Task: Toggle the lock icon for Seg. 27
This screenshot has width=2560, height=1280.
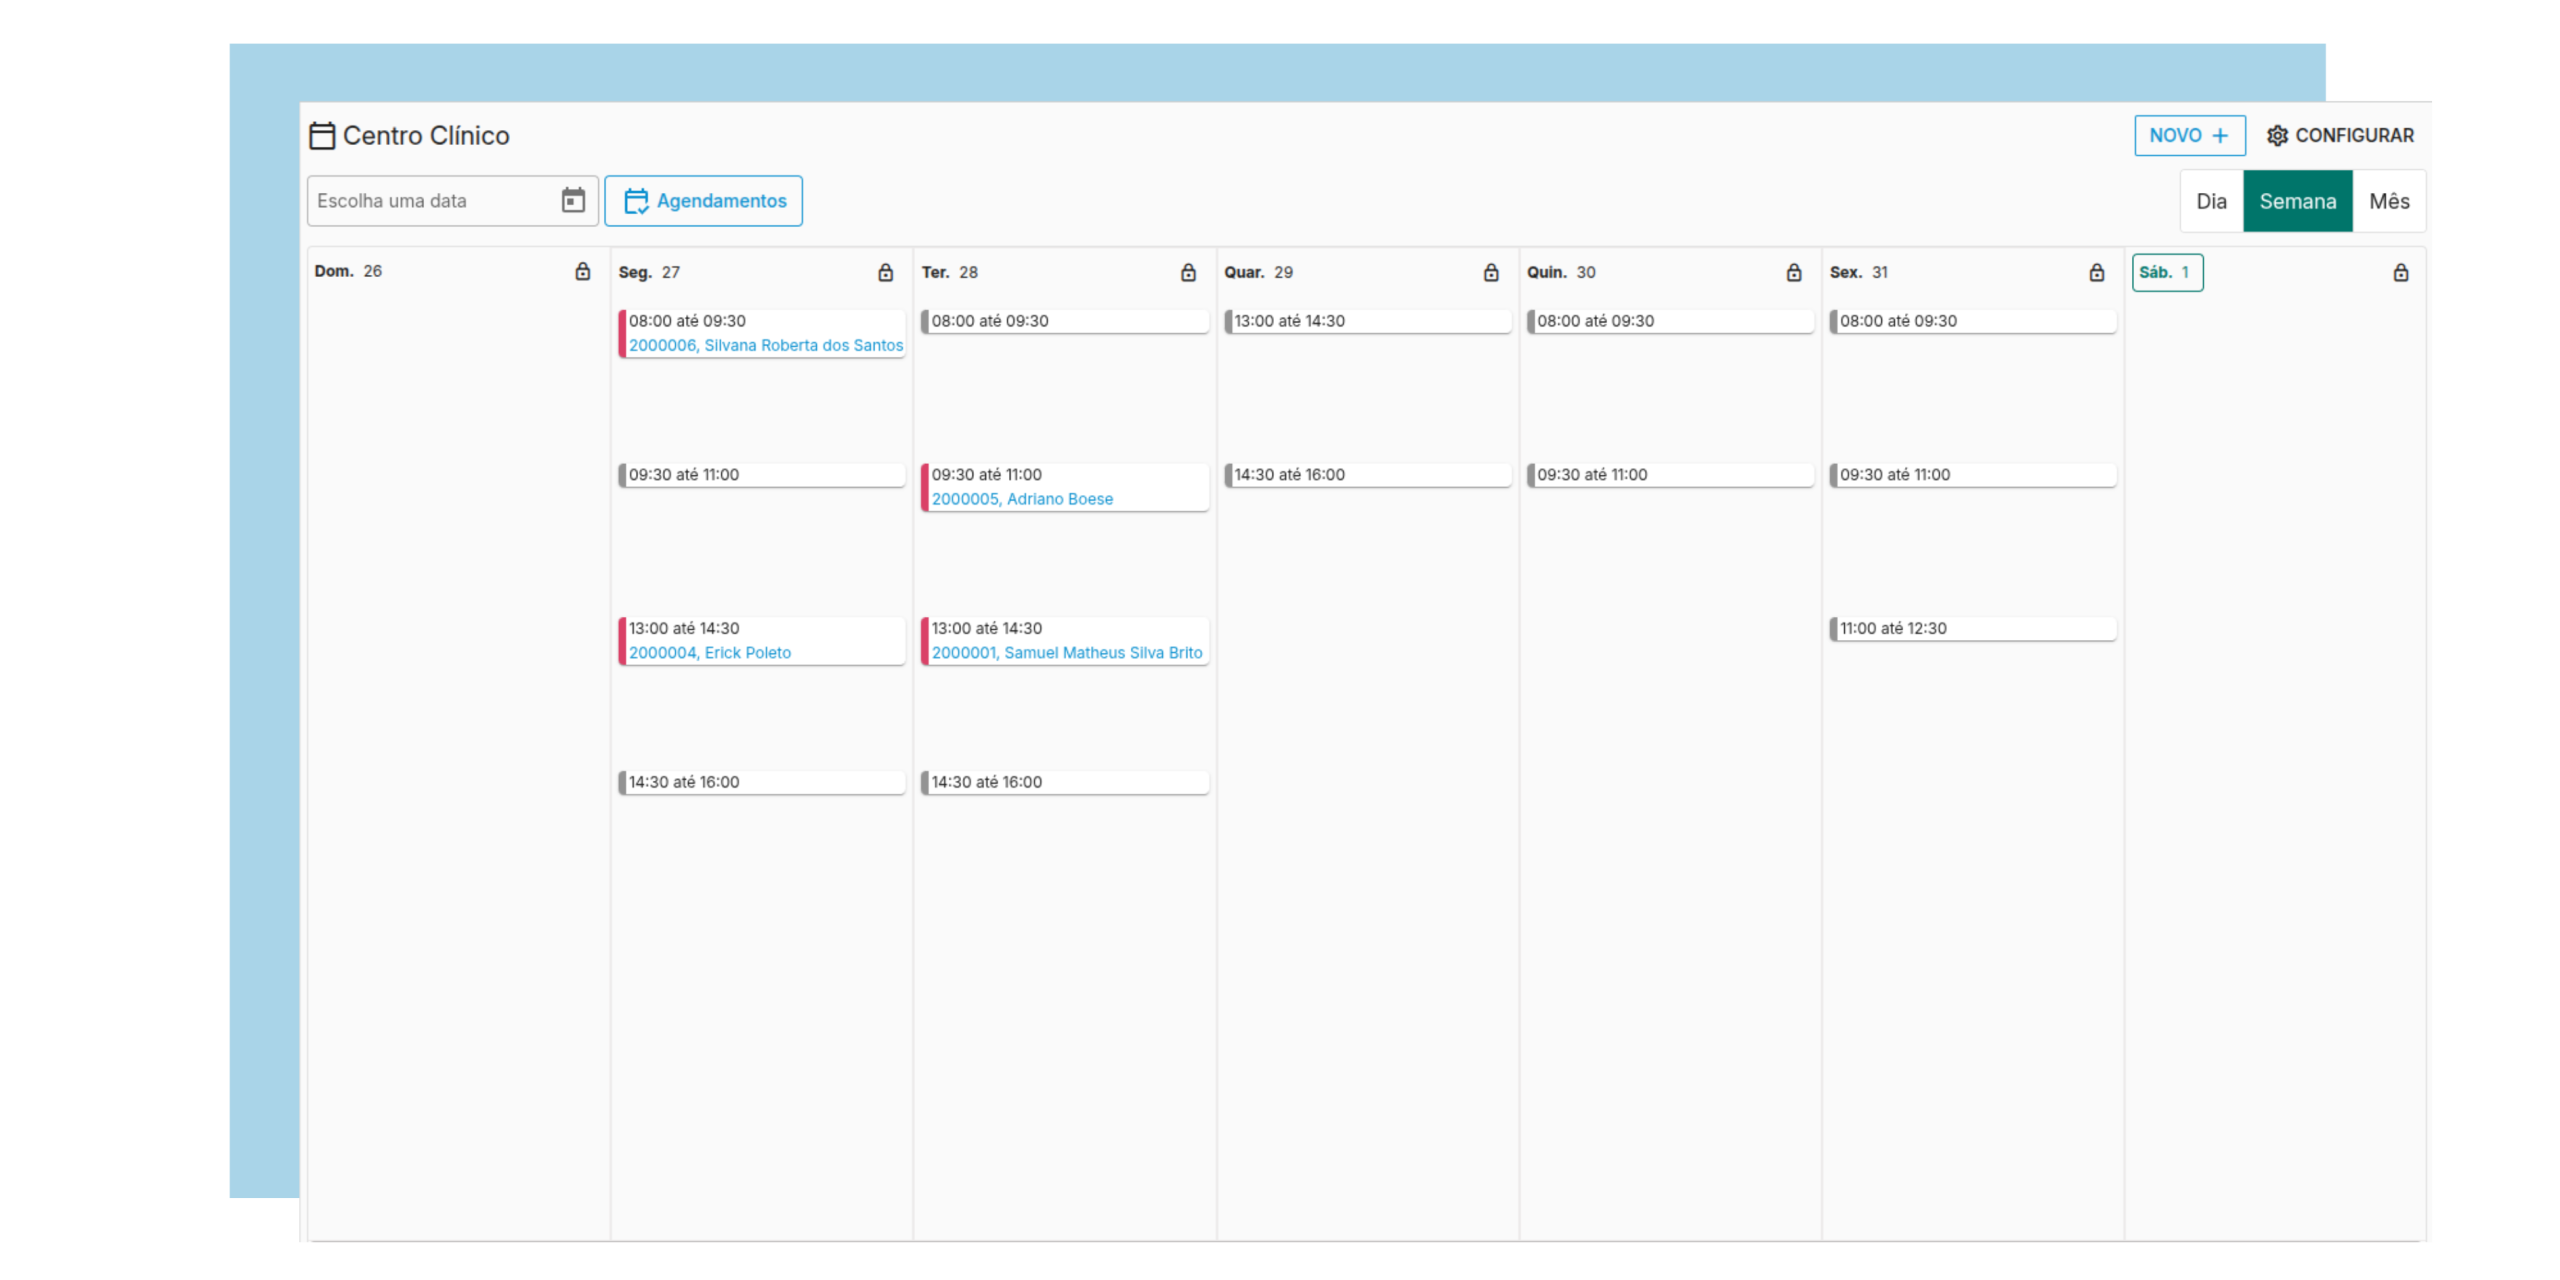Action: 886,272
